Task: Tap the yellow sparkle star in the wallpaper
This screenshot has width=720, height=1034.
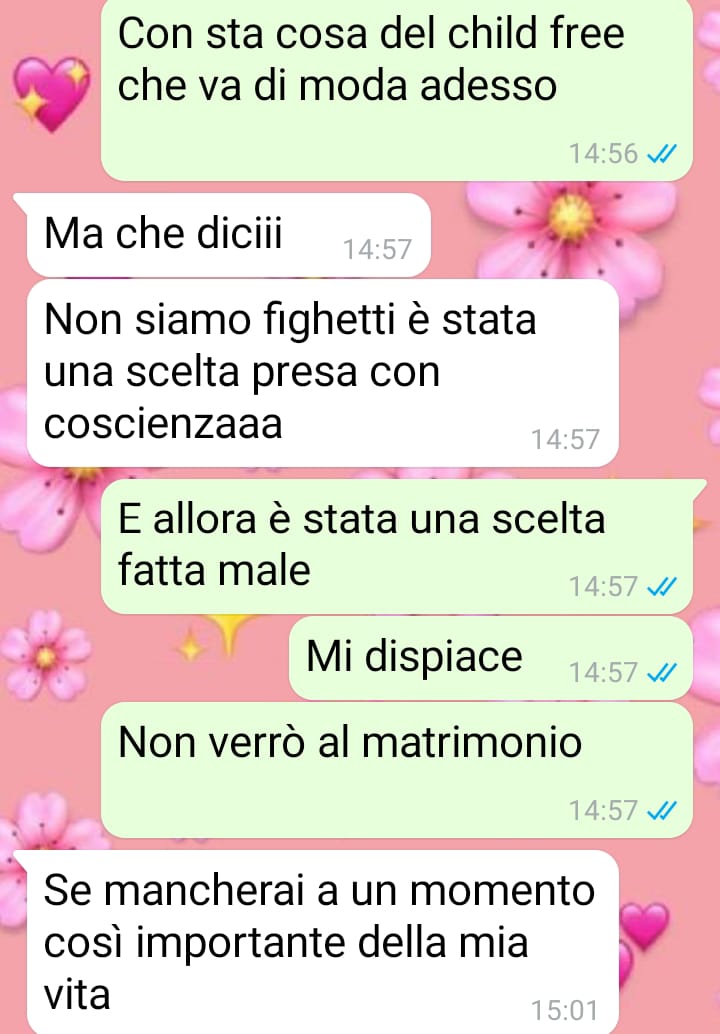Action: pyautogui.click(x=229, y=632)
